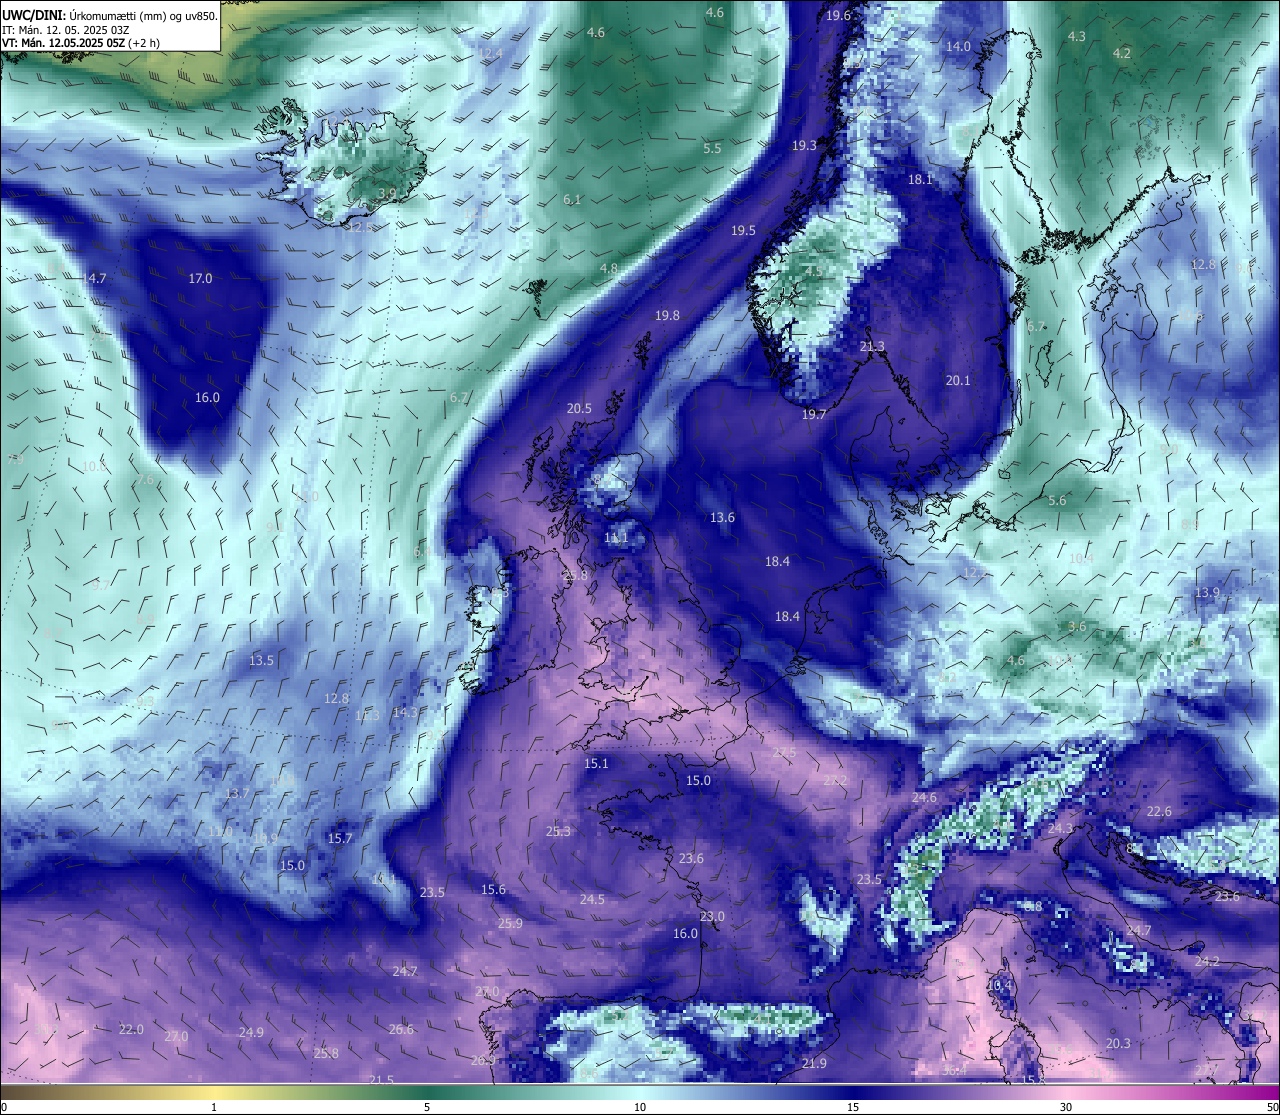Viewport: 1280px width, 1115px height.
Task: Click the VT: Mán. 12.05.2025 05Z (+2 h) line
Action: click(81, 43)
